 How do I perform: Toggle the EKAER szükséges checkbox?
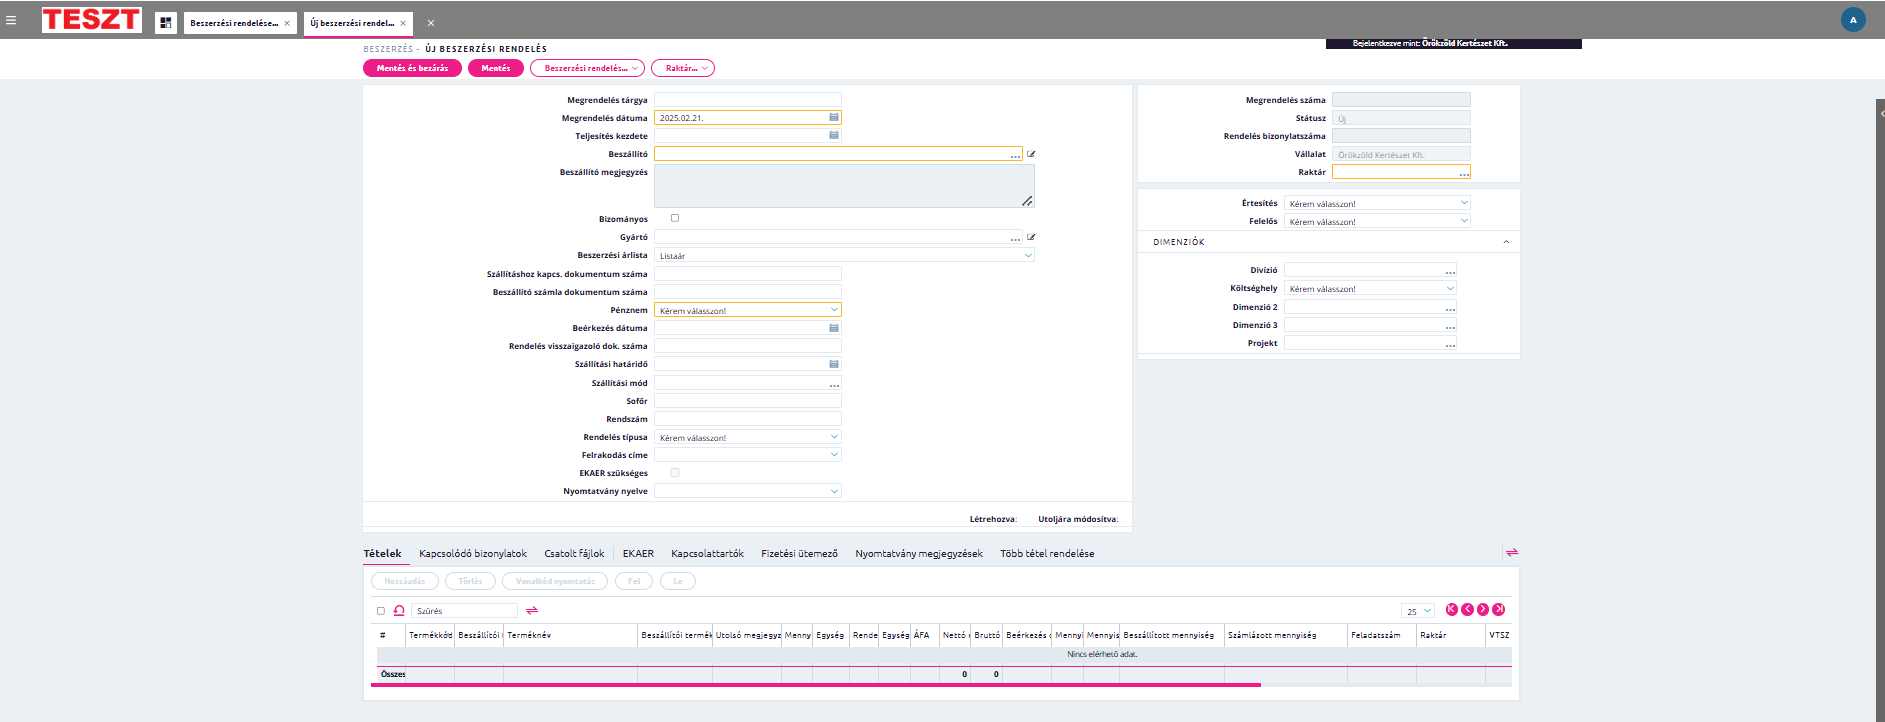[675, 473]
